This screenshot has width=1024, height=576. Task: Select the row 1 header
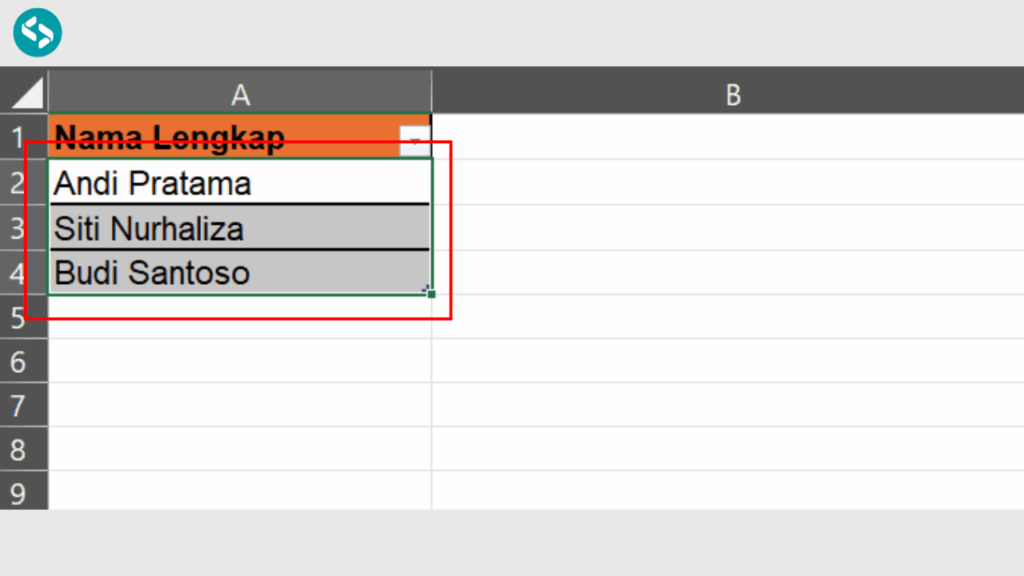pos(18,137)
